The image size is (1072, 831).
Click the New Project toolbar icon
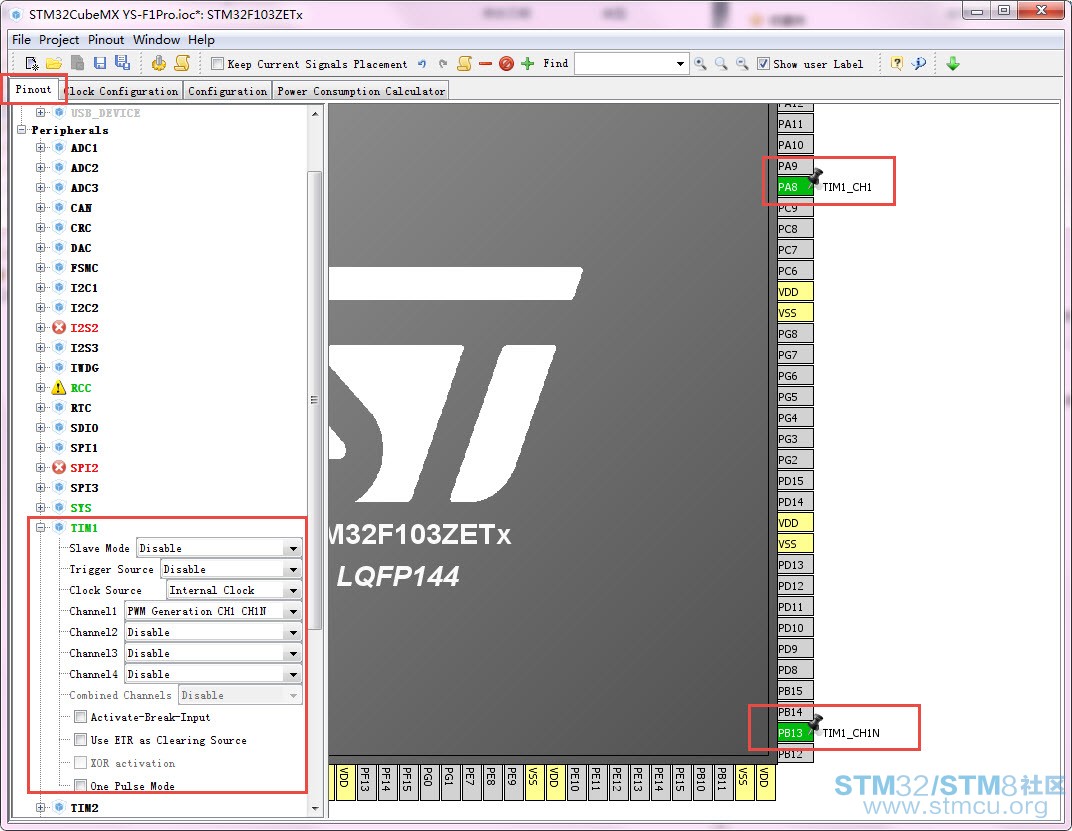click(x=31, y=64)
